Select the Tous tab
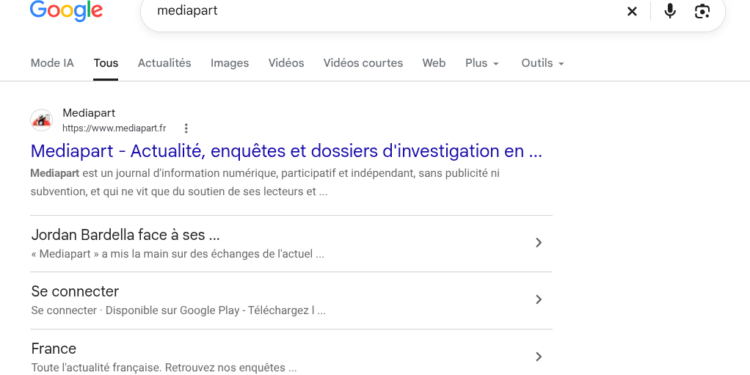 pyautogui.click(x=106, y=63)
